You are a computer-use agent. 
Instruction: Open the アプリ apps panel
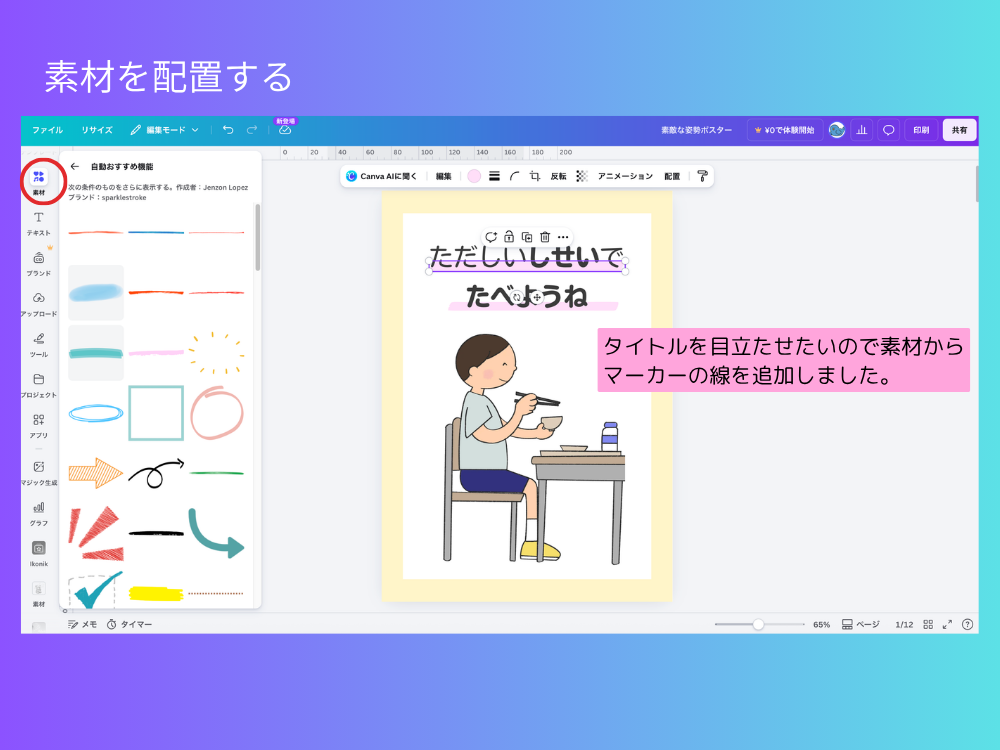39,425
